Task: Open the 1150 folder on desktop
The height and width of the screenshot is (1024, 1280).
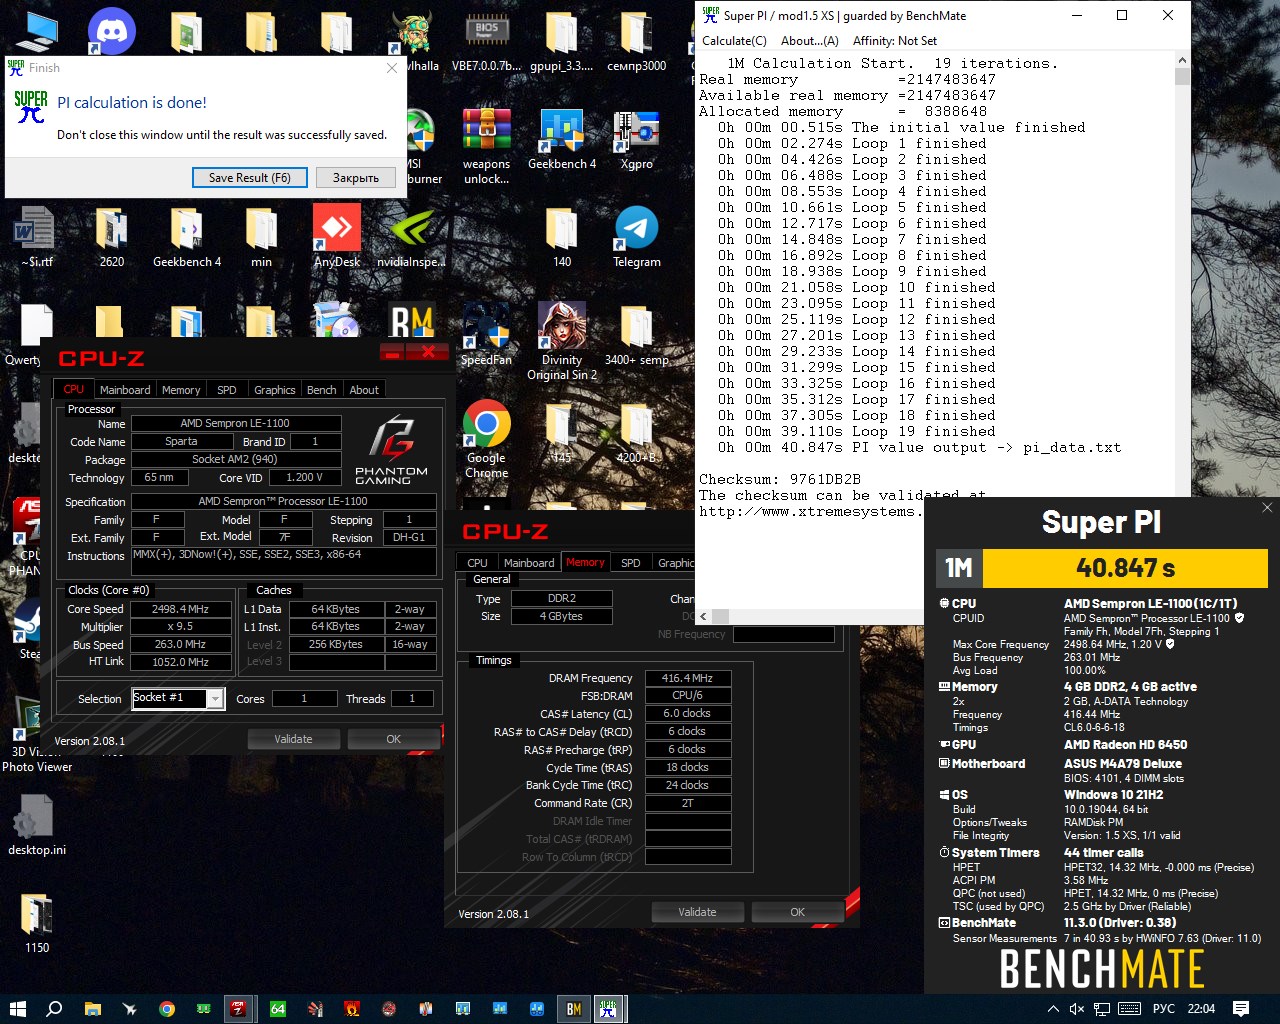Action: pos(37,922)
